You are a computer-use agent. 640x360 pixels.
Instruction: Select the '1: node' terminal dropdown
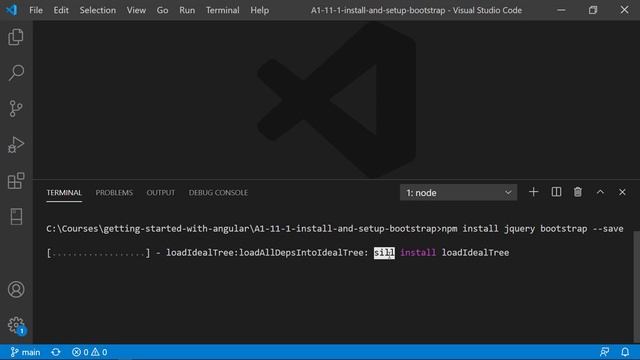click(458, 193)
